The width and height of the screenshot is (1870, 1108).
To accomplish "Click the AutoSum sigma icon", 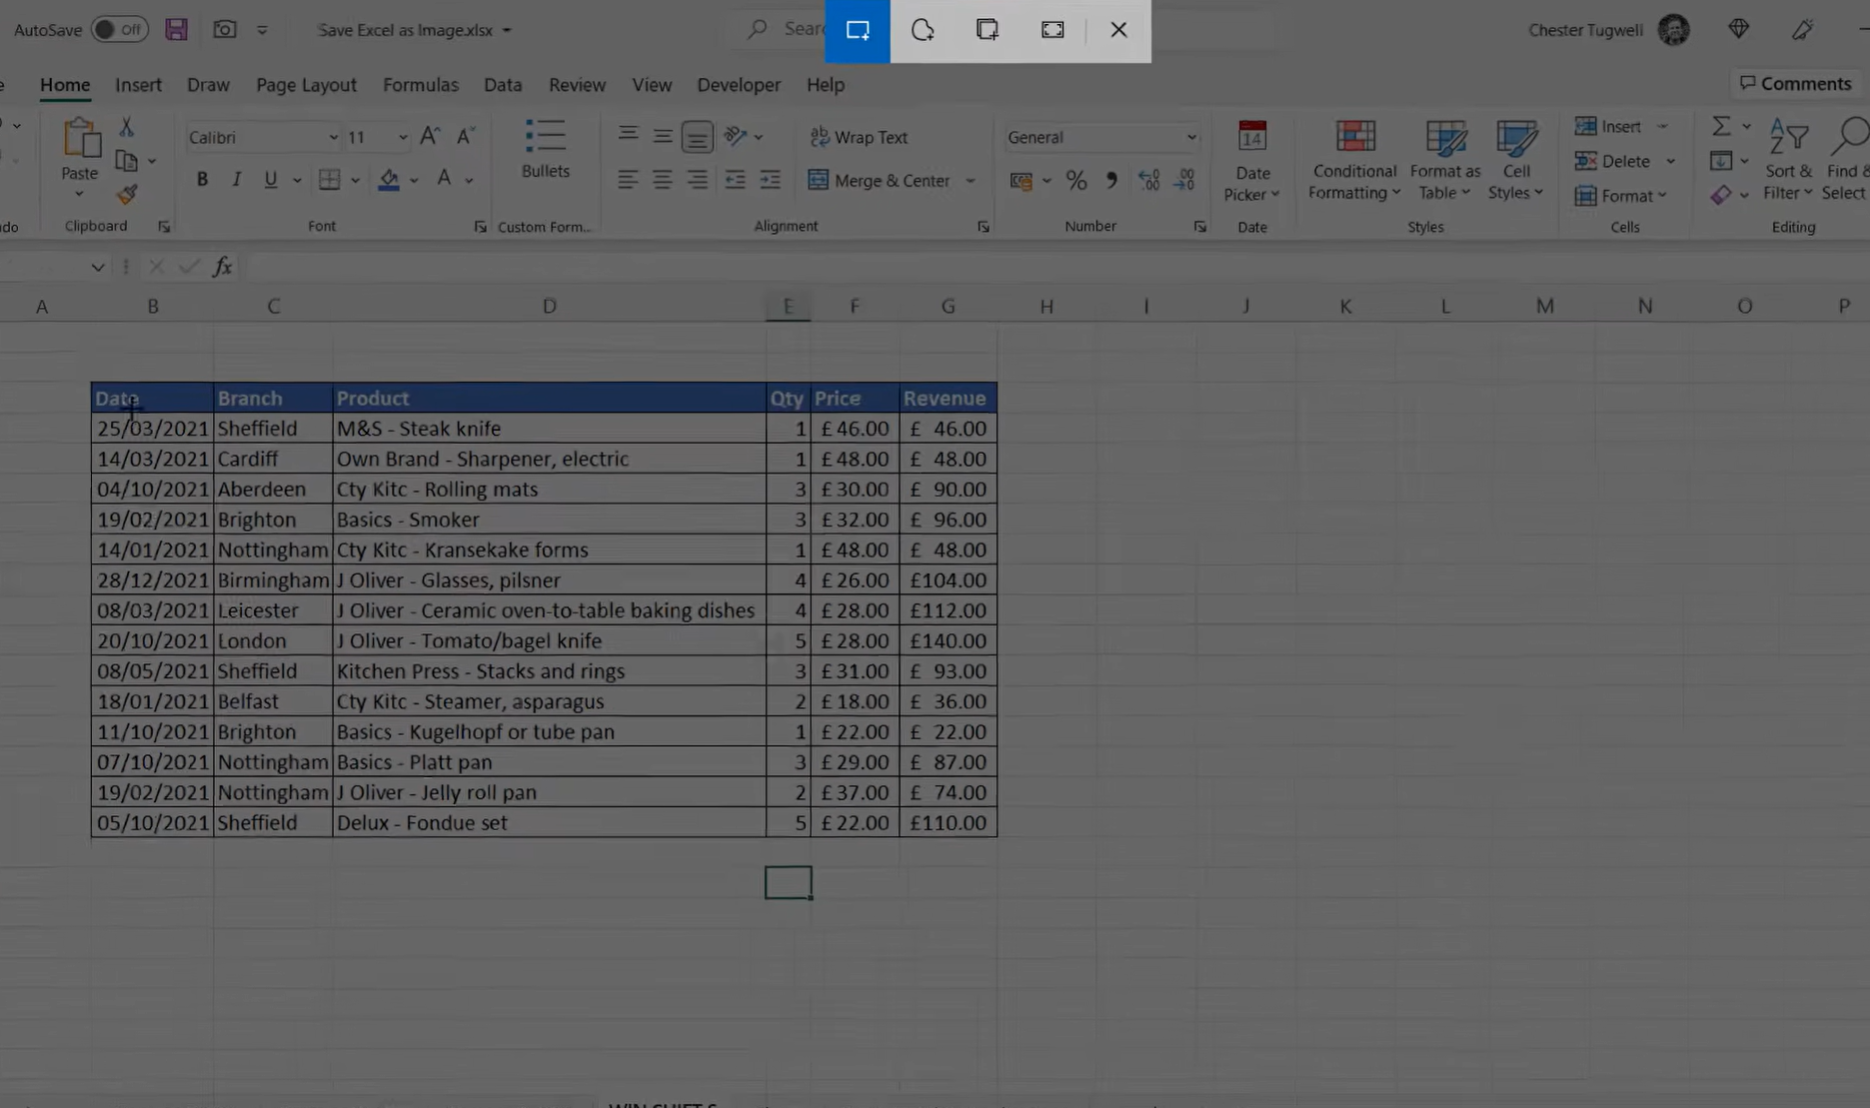I will pyautogui.click(x=1721, y=127).
